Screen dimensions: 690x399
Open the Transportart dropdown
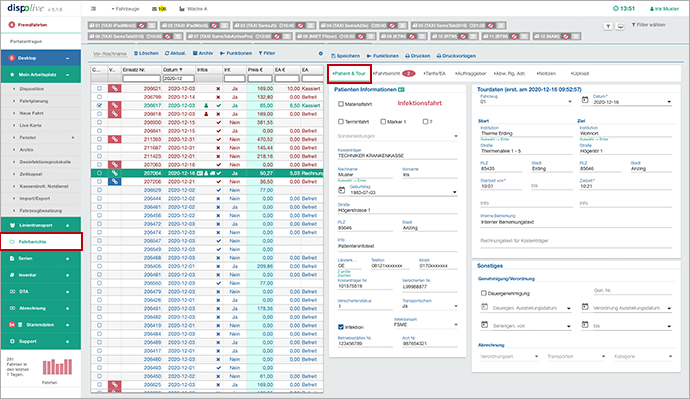coord(576,356)
